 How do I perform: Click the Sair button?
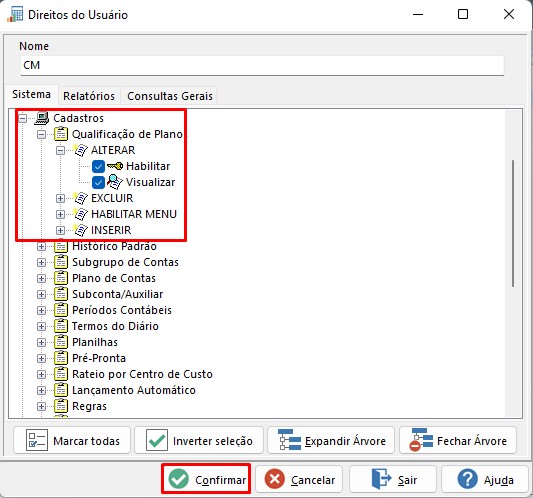393,479
